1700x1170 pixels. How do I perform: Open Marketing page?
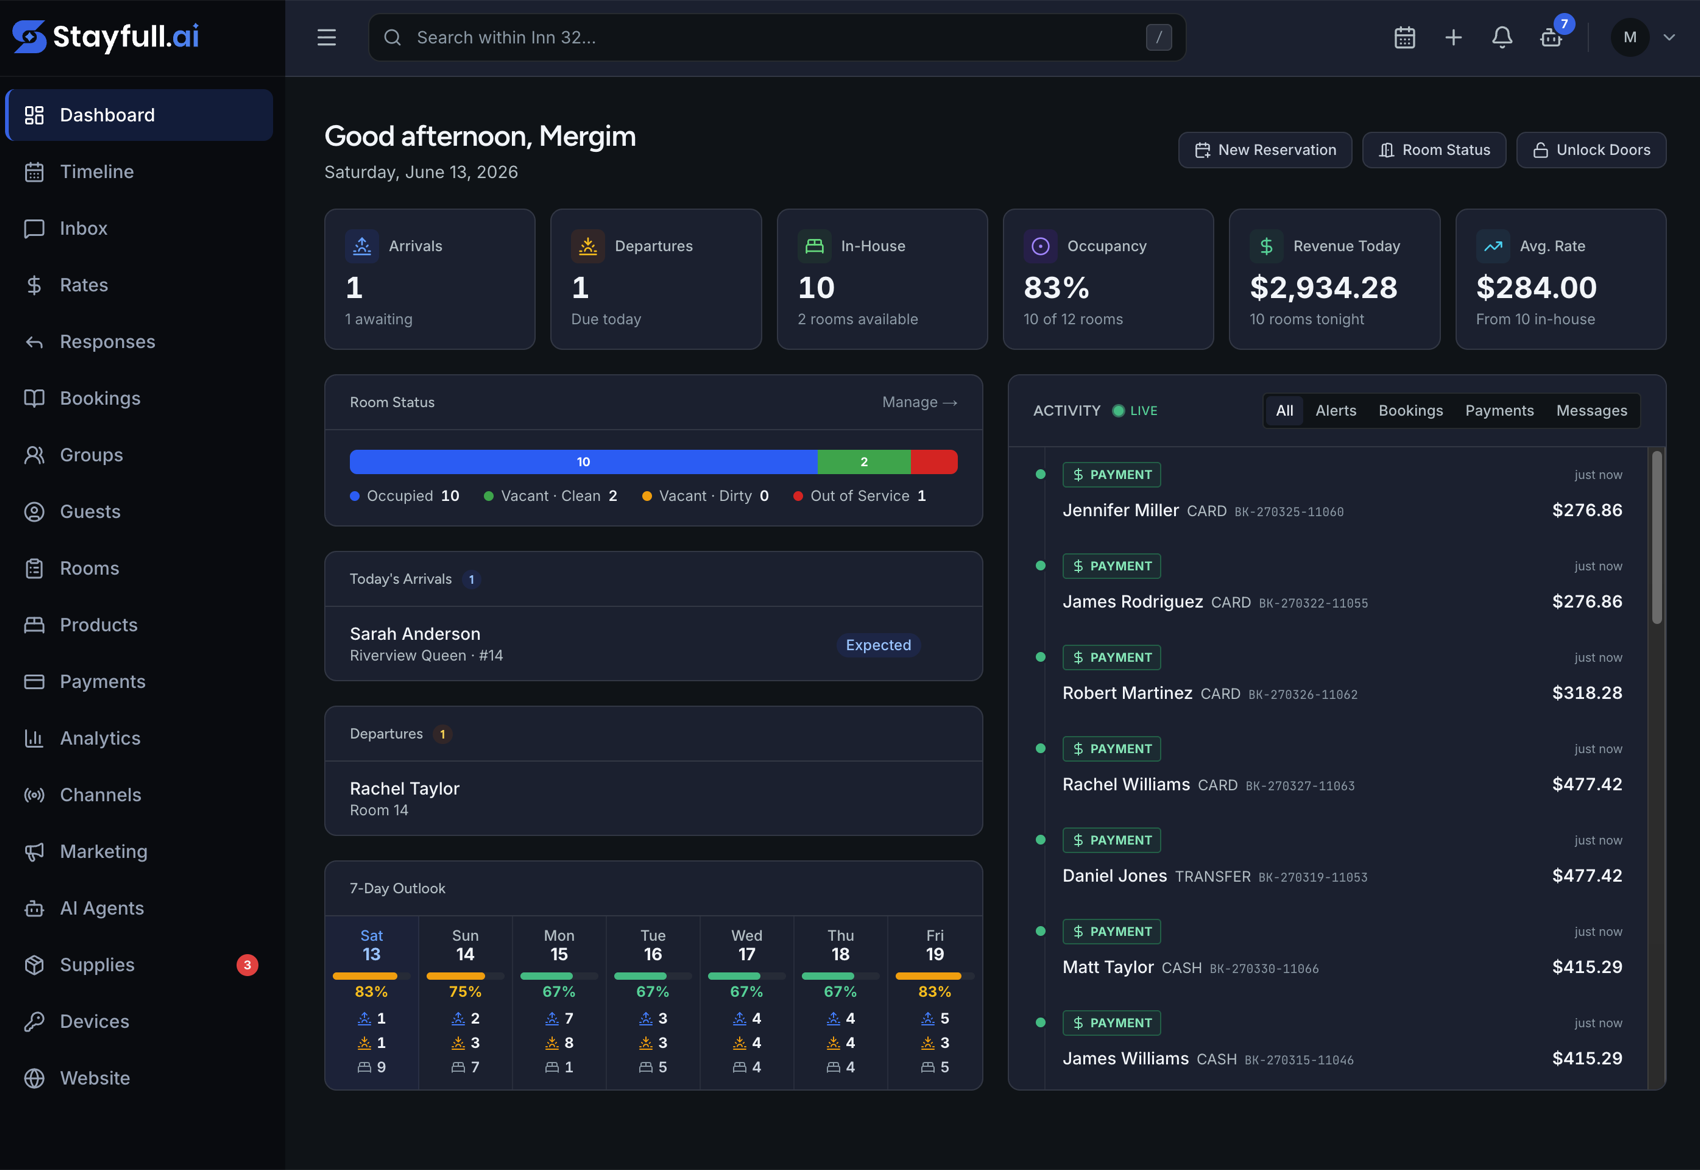click(x=139, y=852)
